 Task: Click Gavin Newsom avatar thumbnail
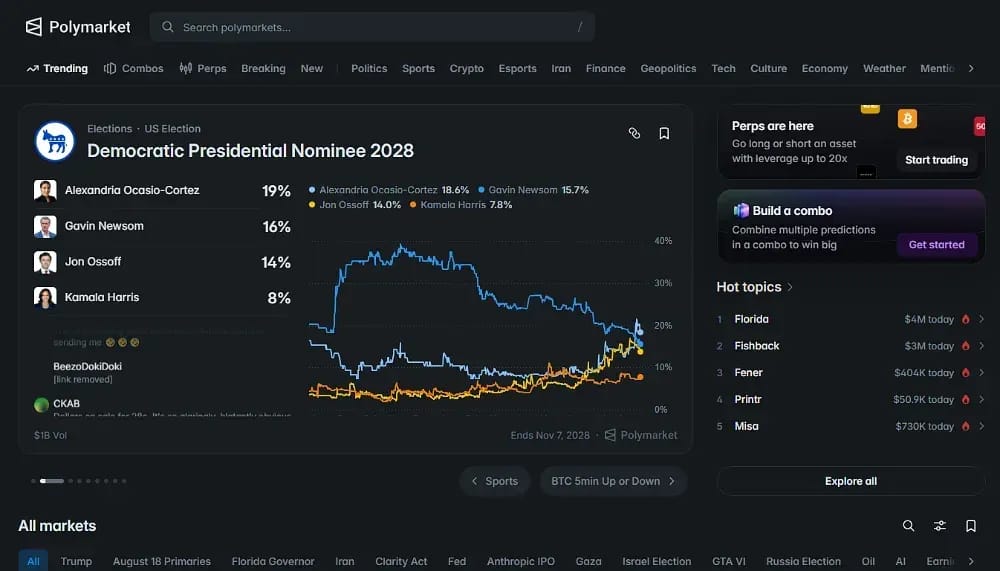(45, 226)
